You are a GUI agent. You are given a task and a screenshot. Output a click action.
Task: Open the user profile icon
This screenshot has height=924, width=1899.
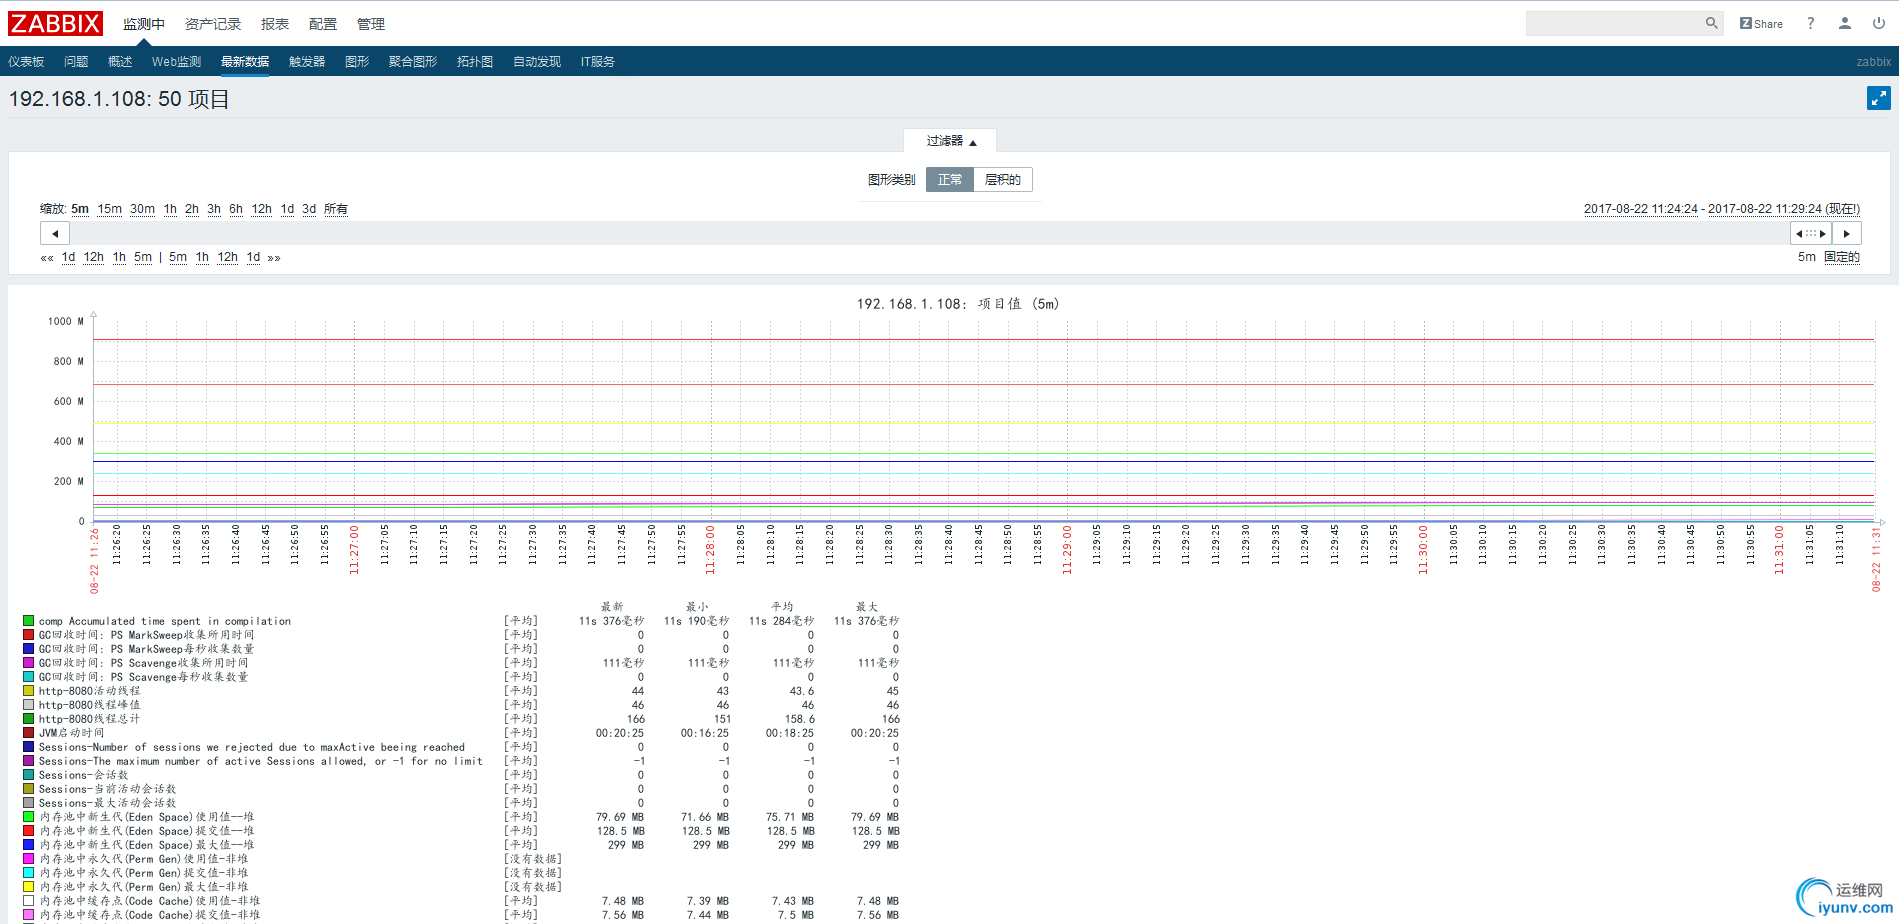pyautogui.click(x=1844, y=23)
